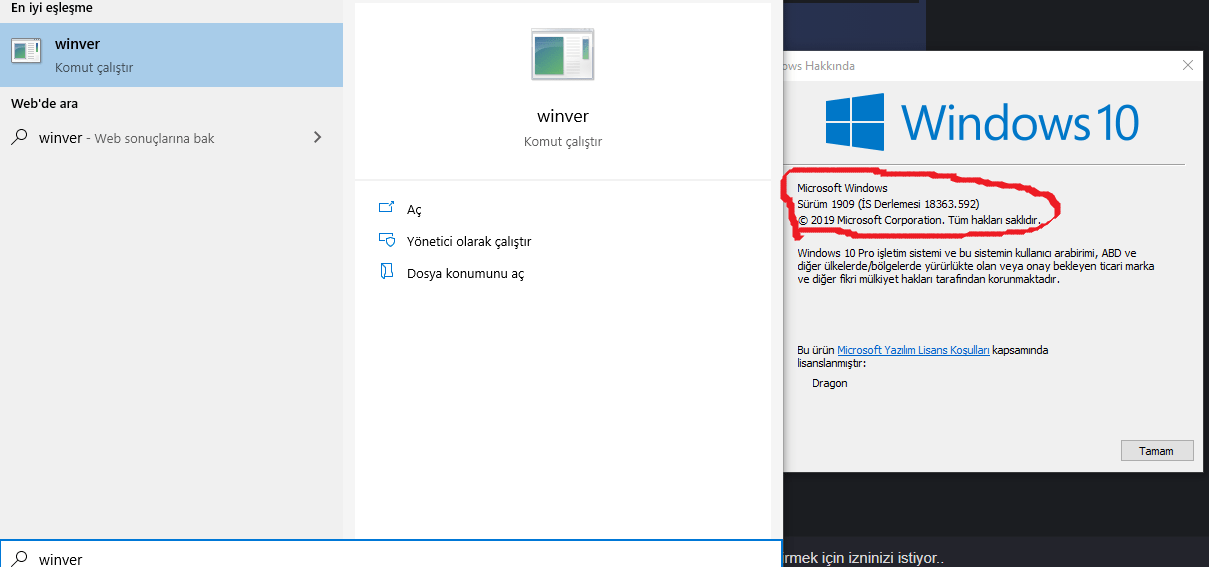Expand the winver web result chevron
The width and height of the screenshot is (1209, 567).
[317, 137]
